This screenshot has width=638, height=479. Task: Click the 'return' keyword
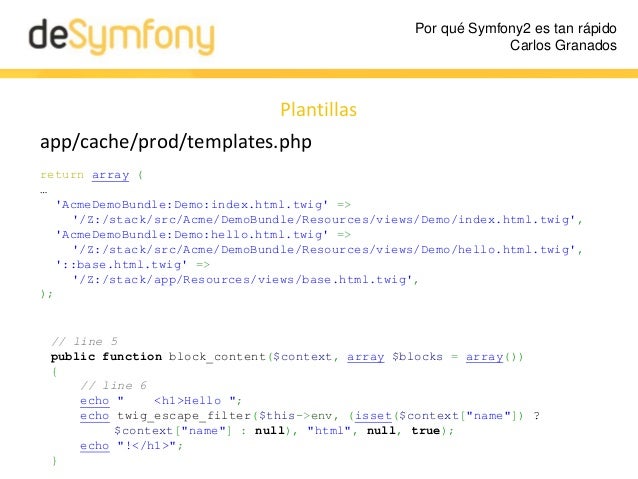point(62,175)
